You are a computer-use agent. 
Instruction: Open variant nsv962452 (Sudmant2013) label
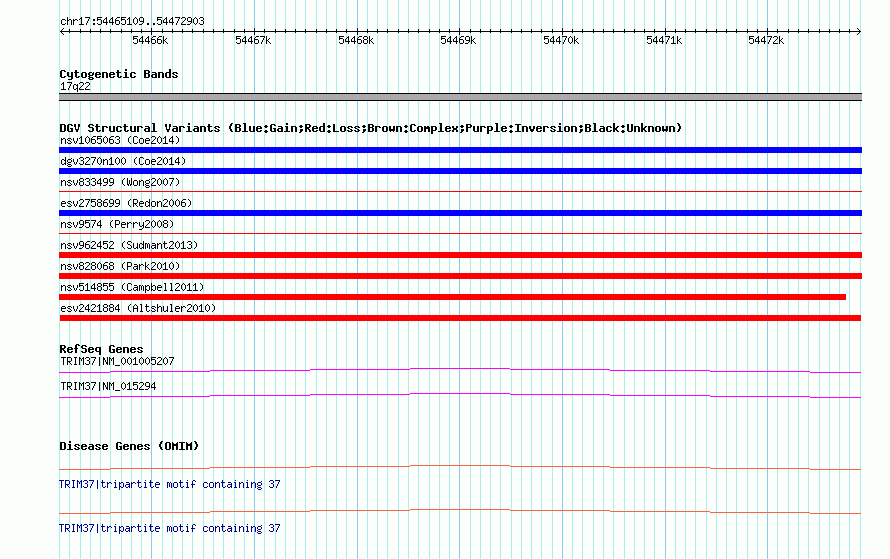click(x=129, y=245)
